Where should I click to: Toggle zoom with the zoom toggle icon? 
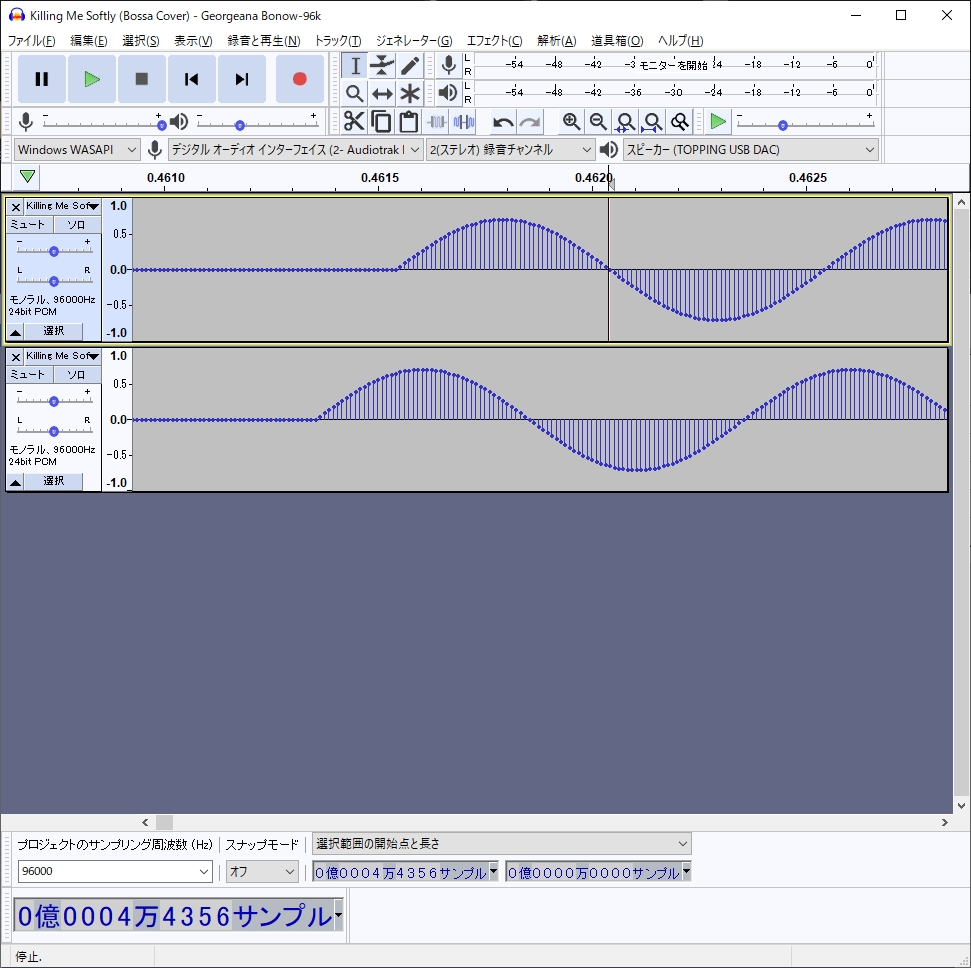click(680, 122)
